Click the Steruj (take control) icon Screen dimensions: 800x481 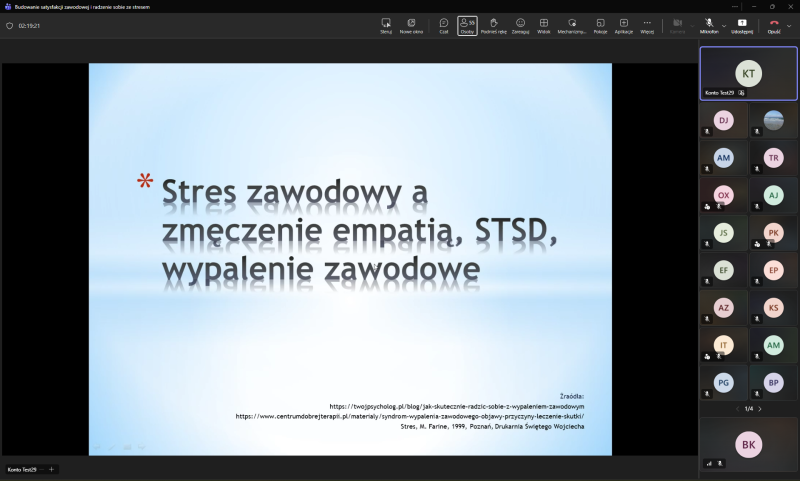(386, 25)
